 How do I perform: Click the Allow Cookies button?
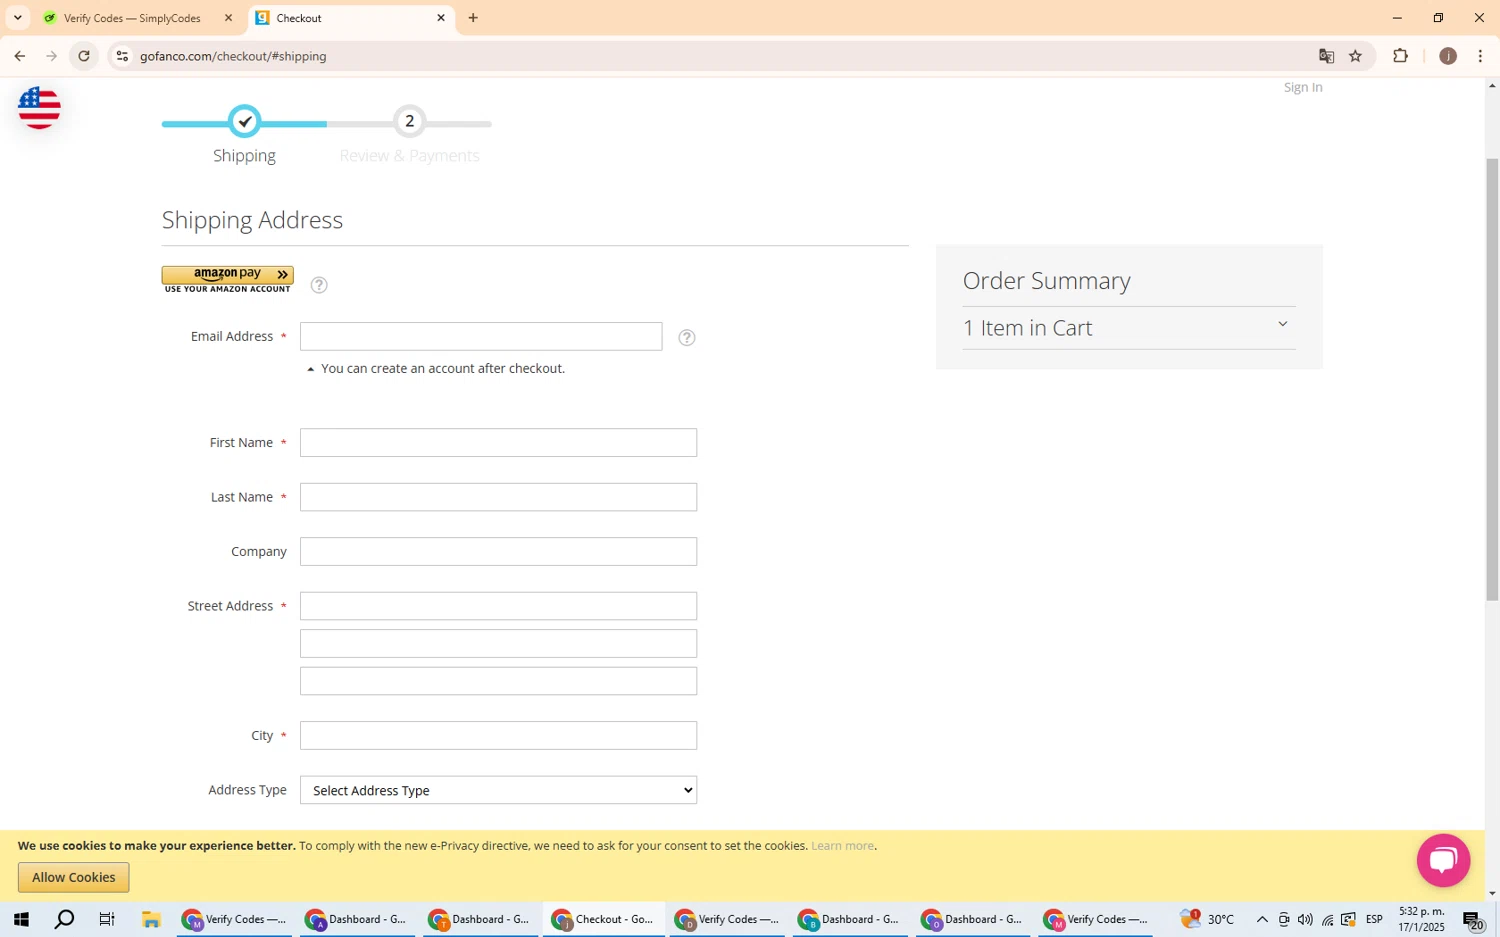tap(73, 878)
